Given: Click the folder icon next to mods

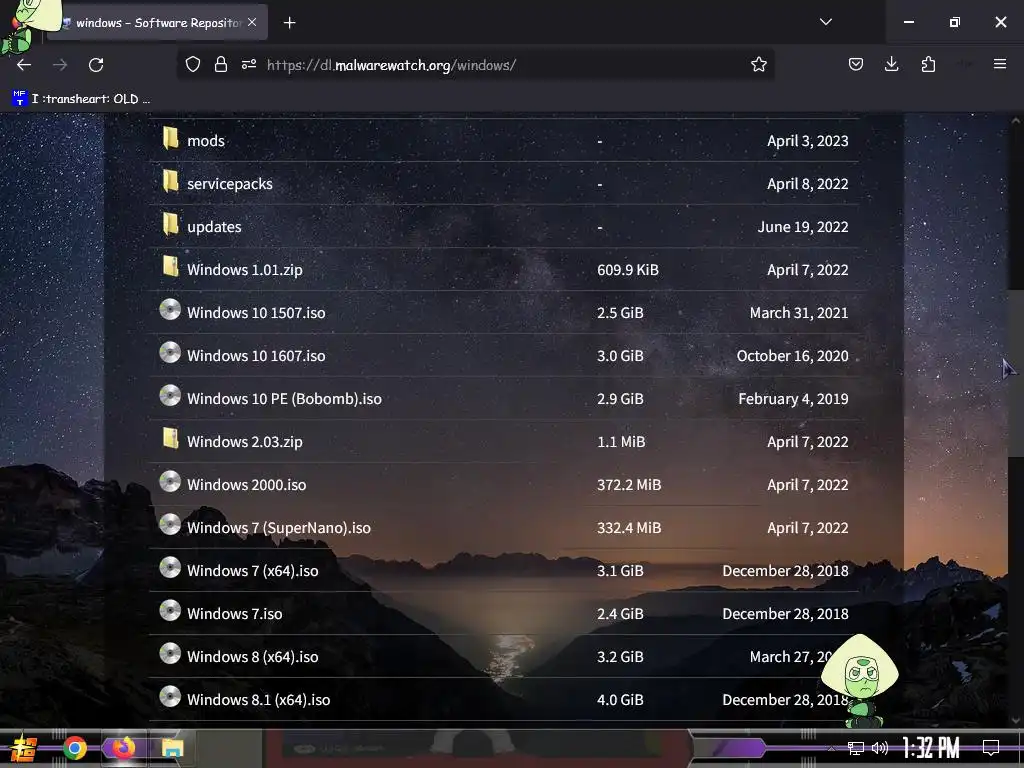Looking at the screenshot, I should (x=170, y=138).
